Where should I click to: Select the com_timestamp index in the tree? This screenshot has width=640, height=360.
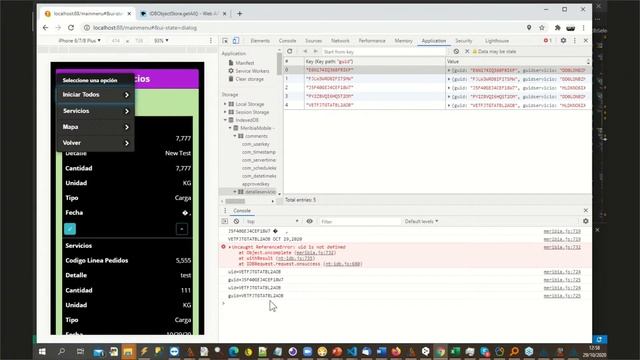coord(259,152)
